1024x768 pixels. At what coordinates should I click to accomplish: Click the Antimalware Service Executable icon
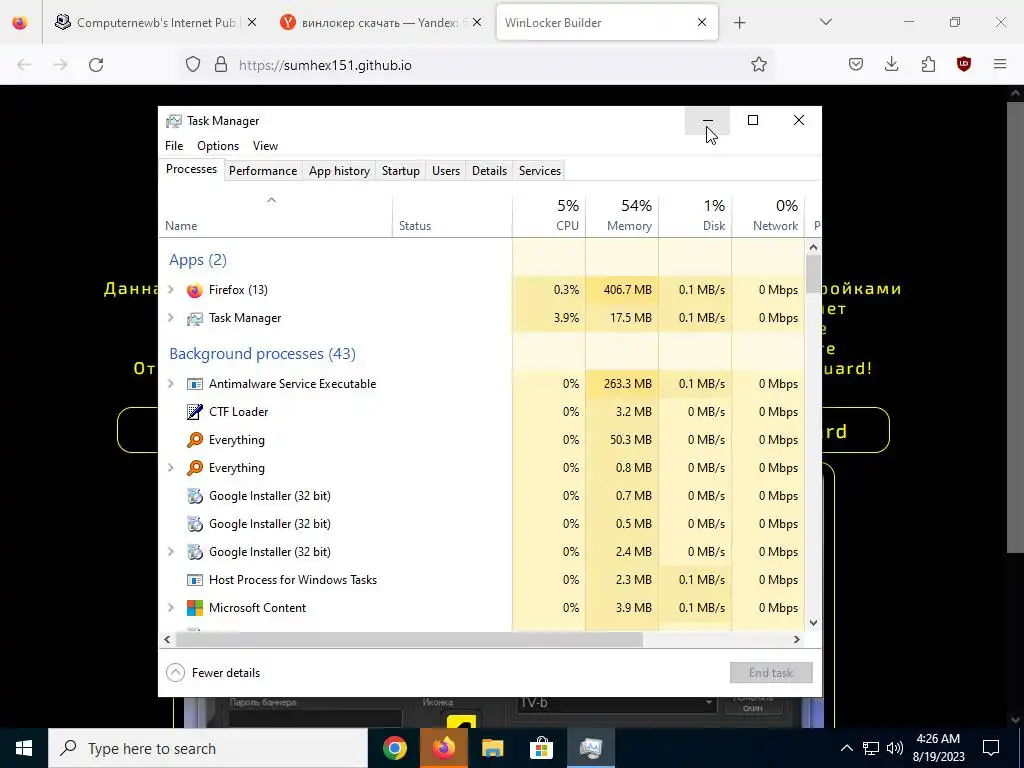point(195,384)
